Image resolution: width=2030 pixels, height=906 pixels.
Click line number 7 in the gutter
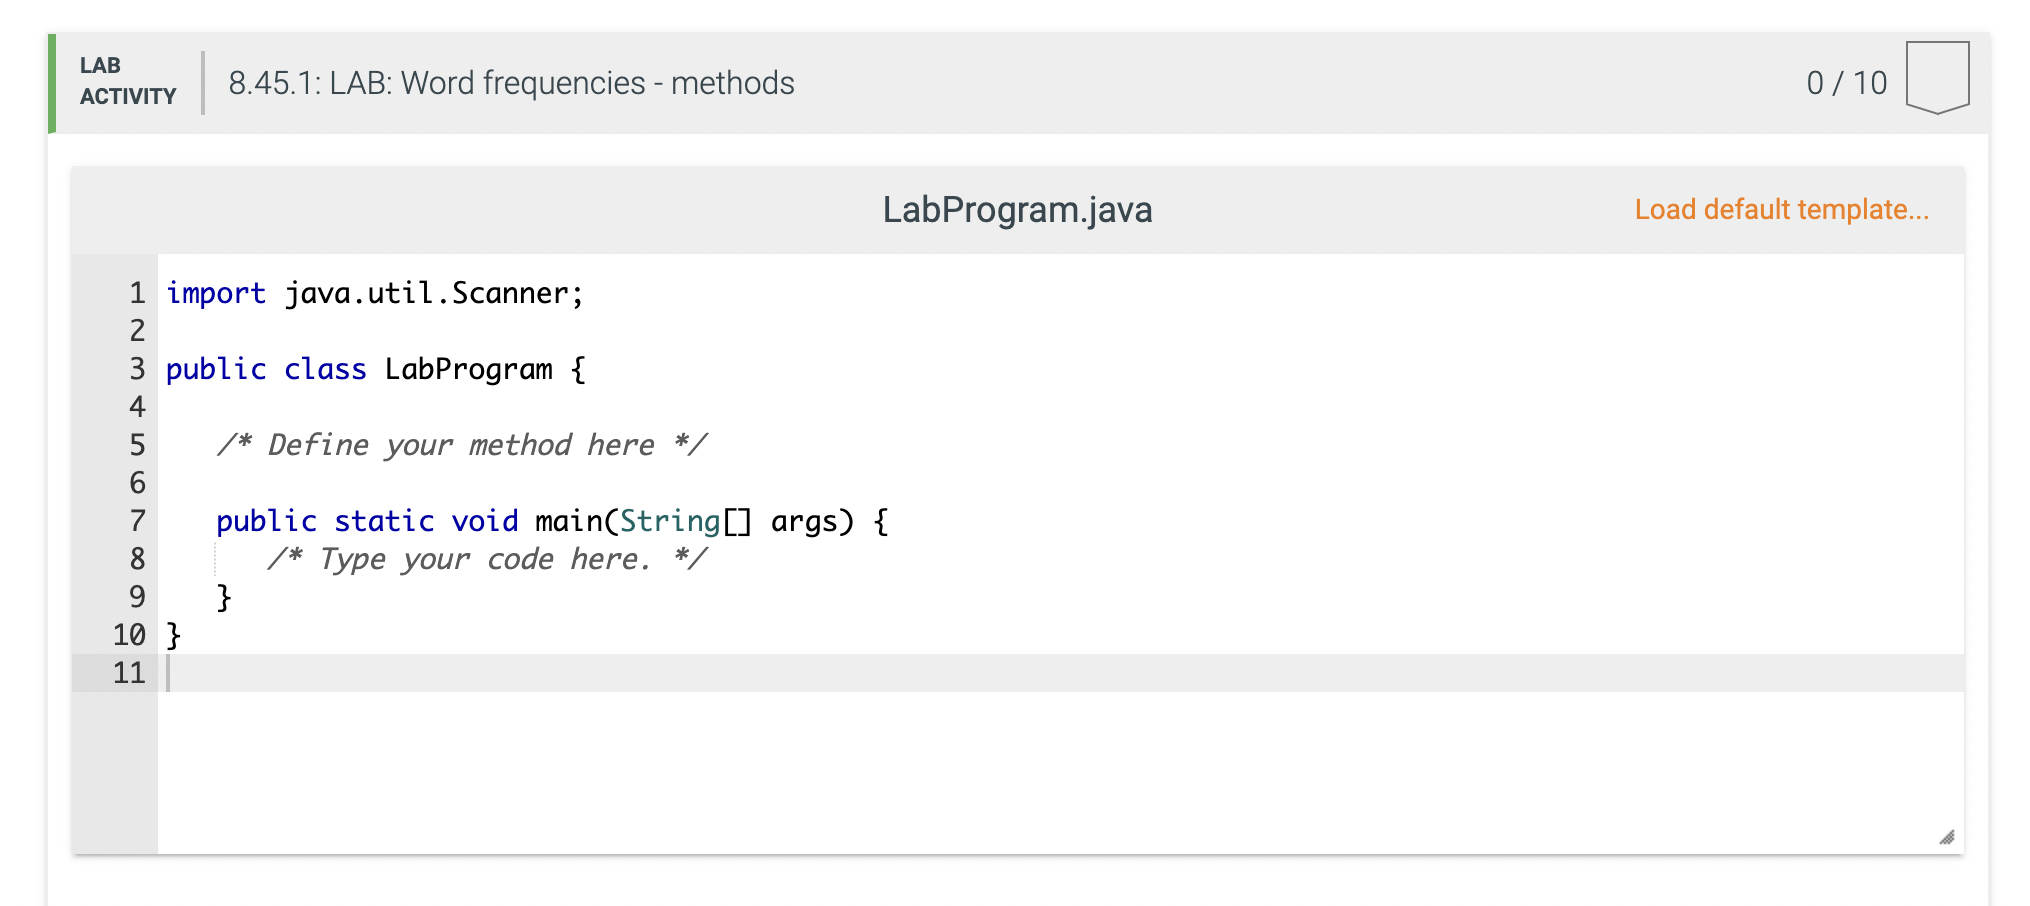[137, 521]
